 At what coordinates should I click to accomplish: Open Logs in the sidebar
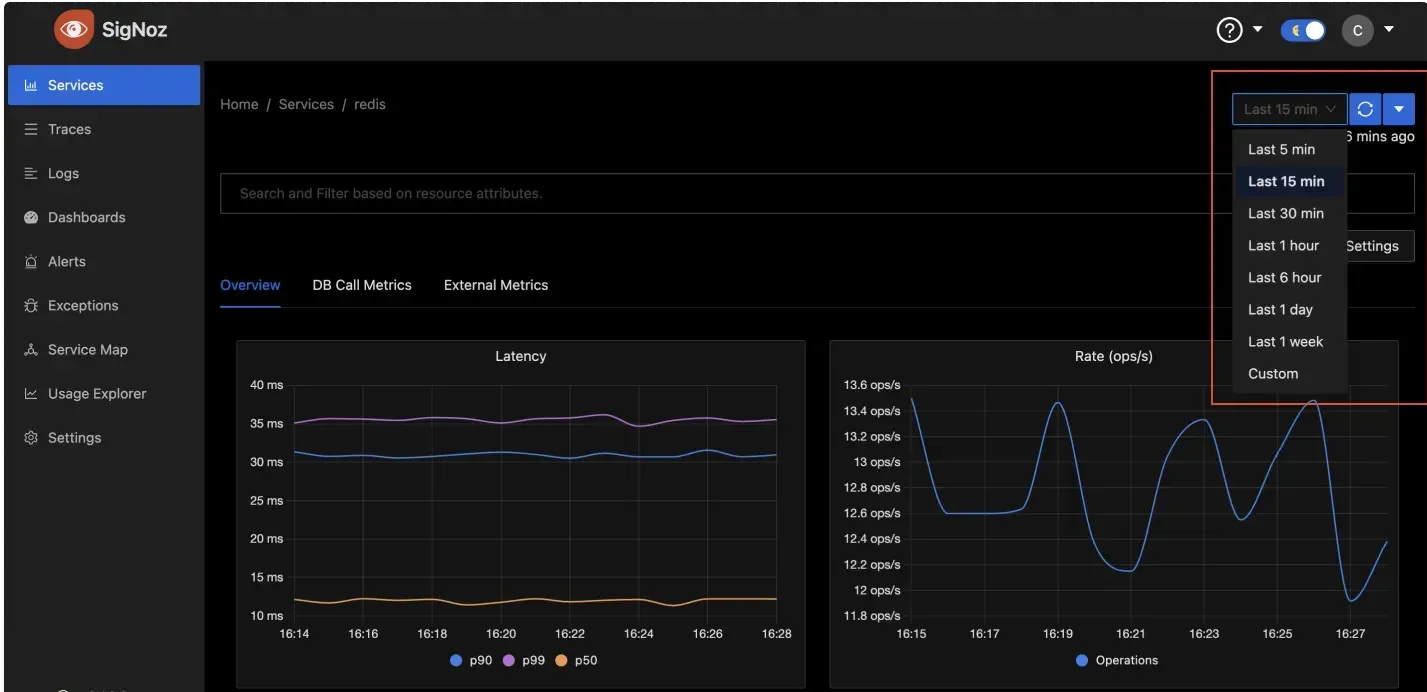pyautogui.click(x=104, y=173)
